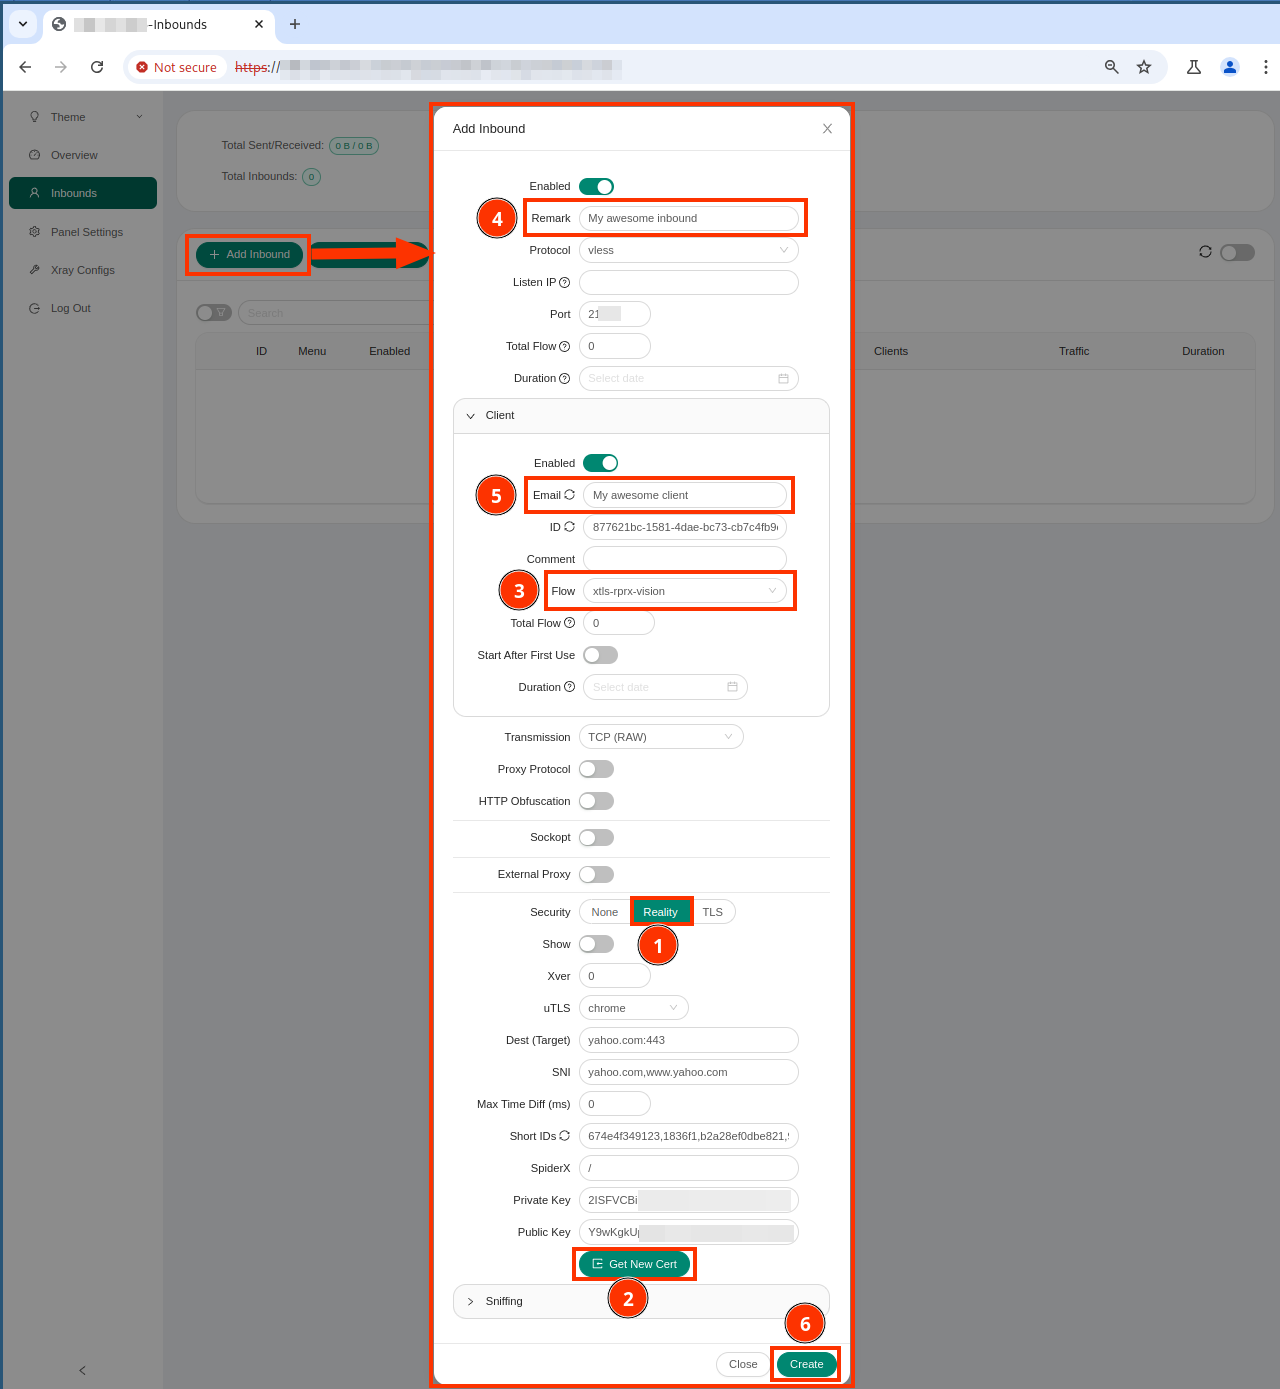Collapse the Client section
Screen dimensions: 1280x1389
(x=641, y=416)
